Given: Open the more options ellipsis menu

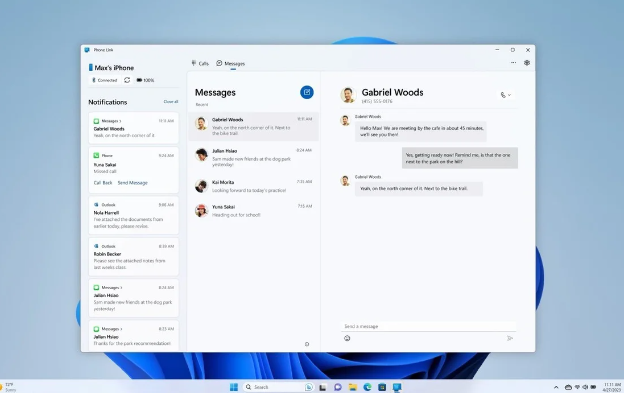Looking at the screenshot, I should point(513,63).
